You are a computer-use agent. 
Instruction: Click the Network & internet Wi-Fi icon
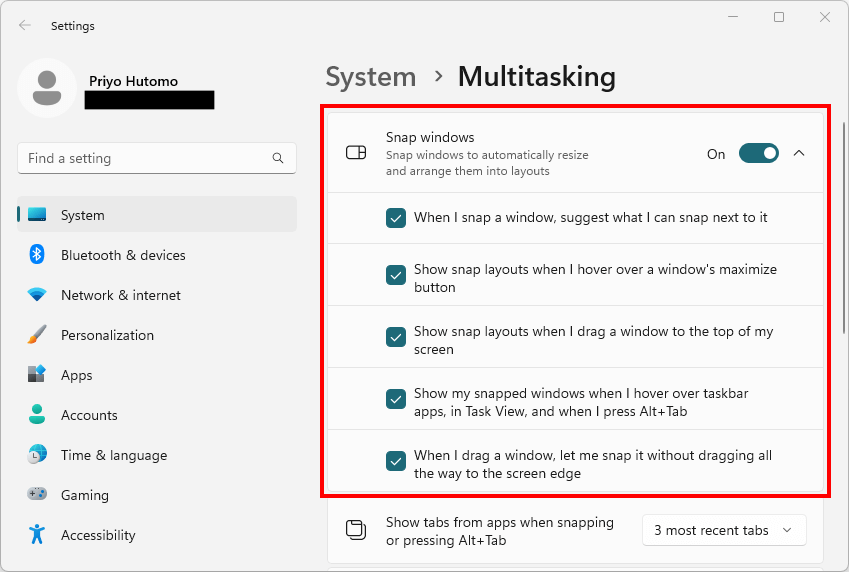pos(37,295)
